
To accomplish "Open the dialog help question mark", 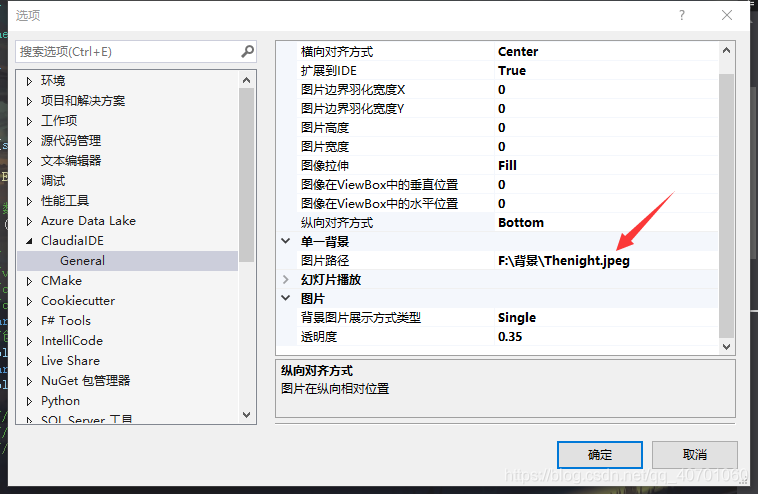I will coord(682,15).
